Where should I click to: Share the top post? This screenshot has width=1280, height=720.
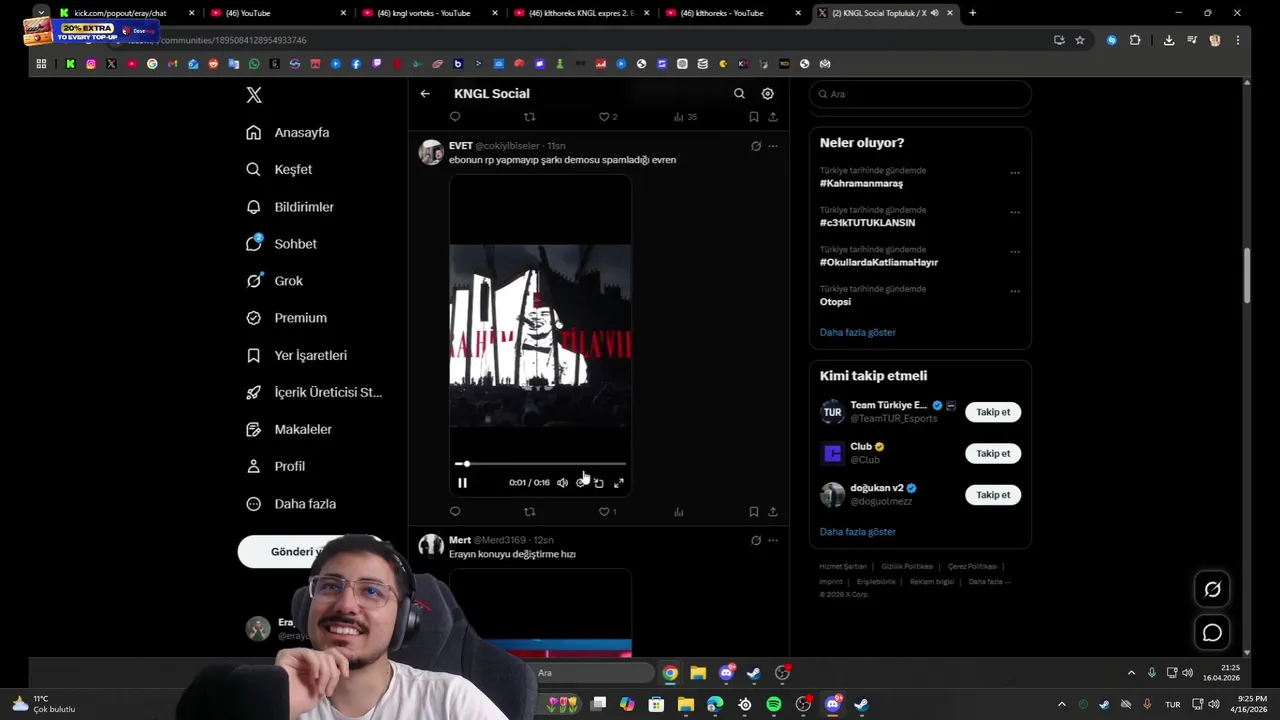(773, 117)
